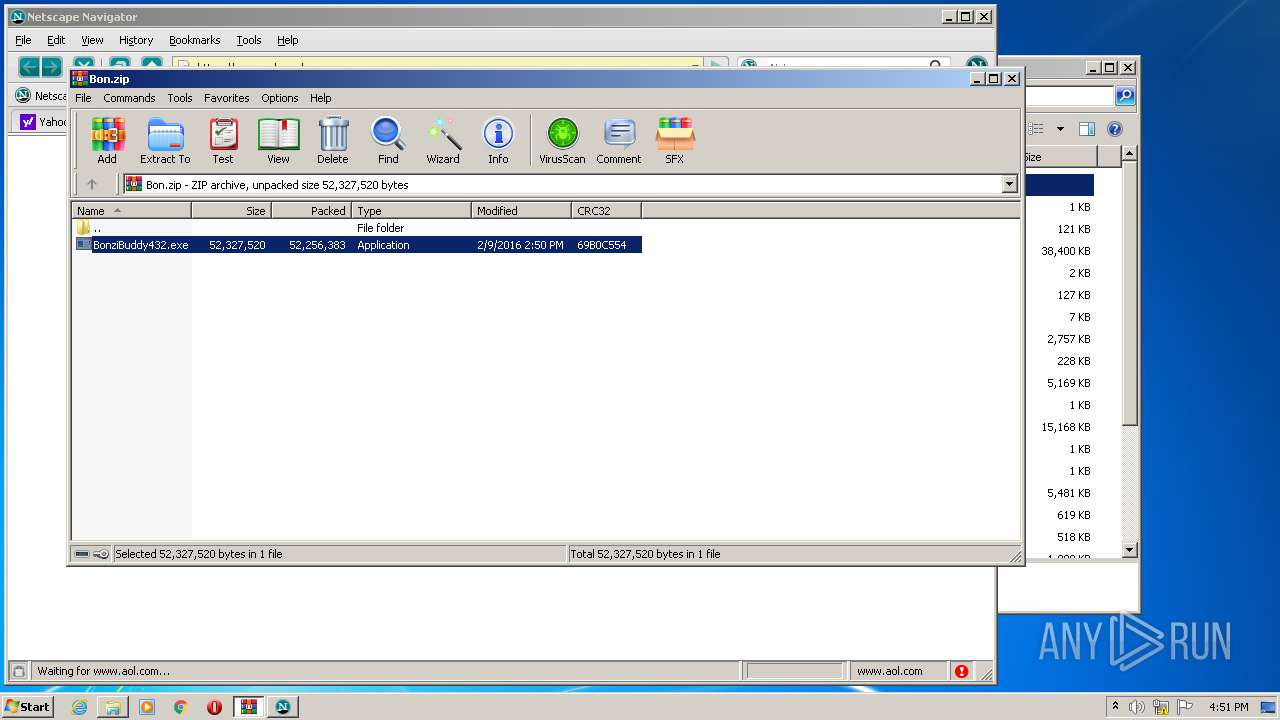Screen dimensions: 1280x720
Task: Click the volume icon in system tray
Action: click(x=1137, y=707)
